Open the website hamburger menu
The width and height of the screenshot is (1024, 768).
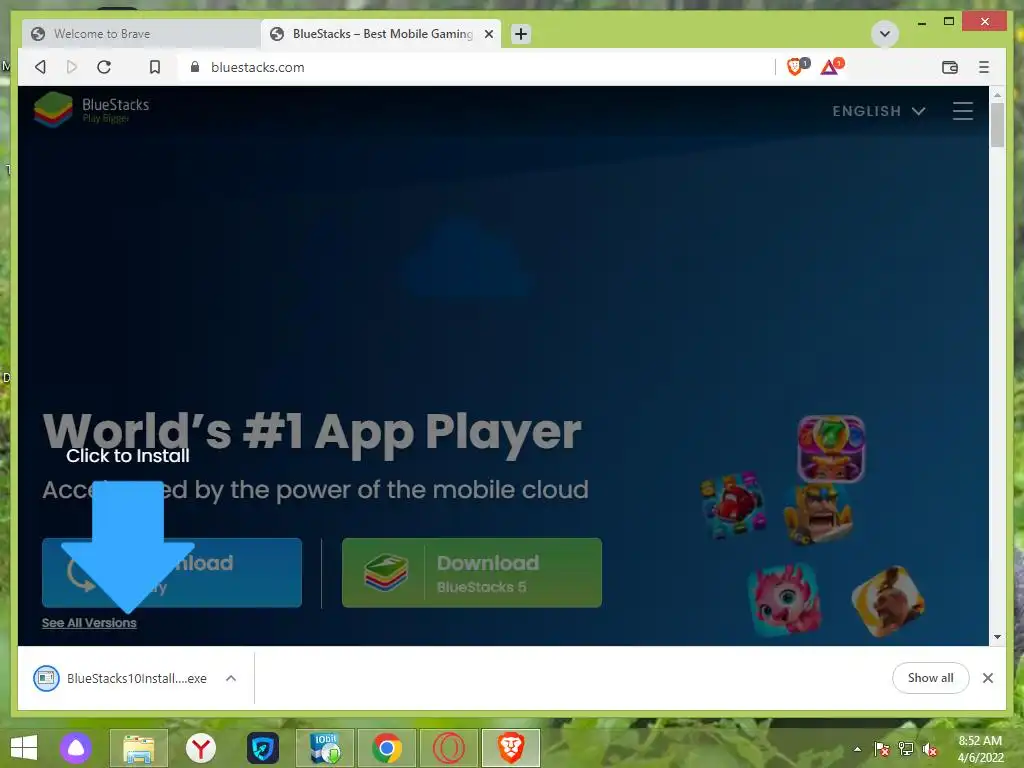pyautogui.click(x=963, y=110)
